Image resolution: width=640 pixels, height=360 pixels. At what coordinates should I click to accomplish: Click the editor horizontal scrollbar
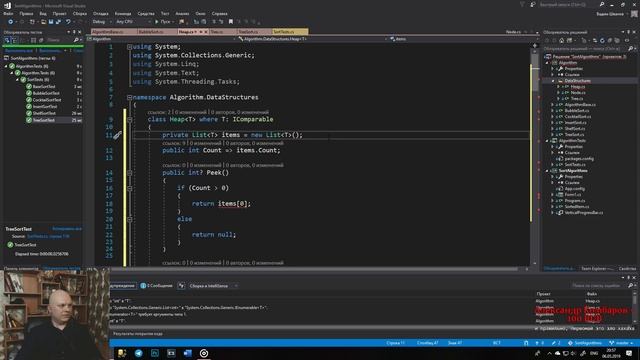314,269
